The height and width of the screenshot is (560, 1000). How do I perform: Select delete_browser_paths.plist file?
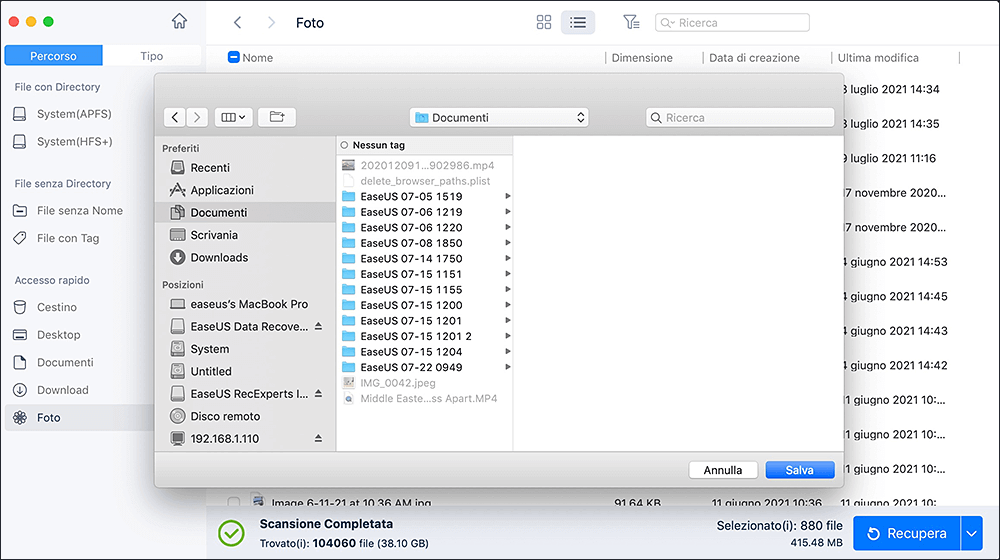[424, 181]
